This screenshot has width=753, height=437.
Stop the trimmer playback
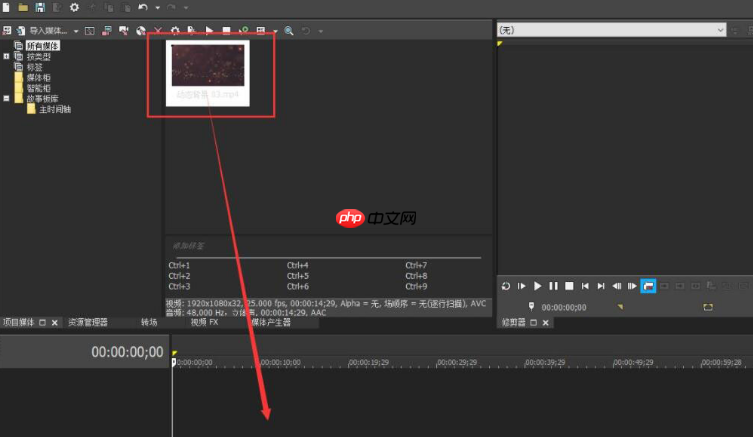pyautogui.click(x=568, y=286)
